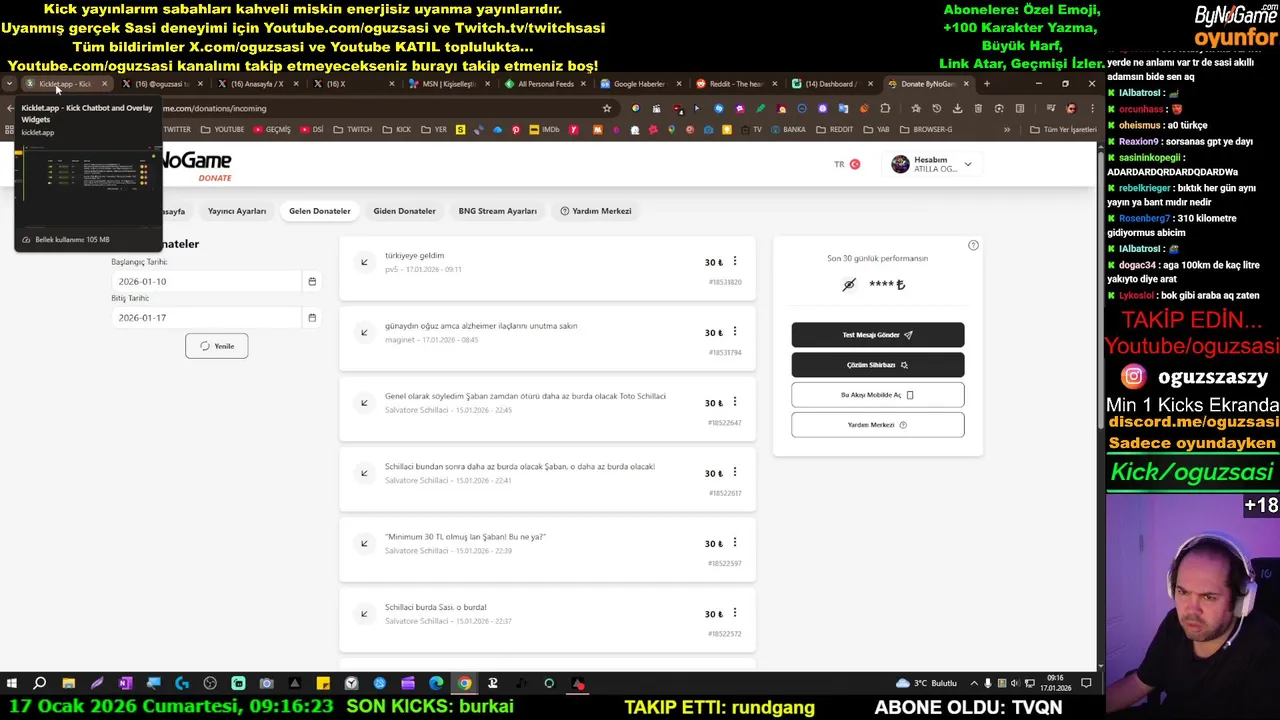
Task: Show hidden system tray icons
Action: pos(975,683)
